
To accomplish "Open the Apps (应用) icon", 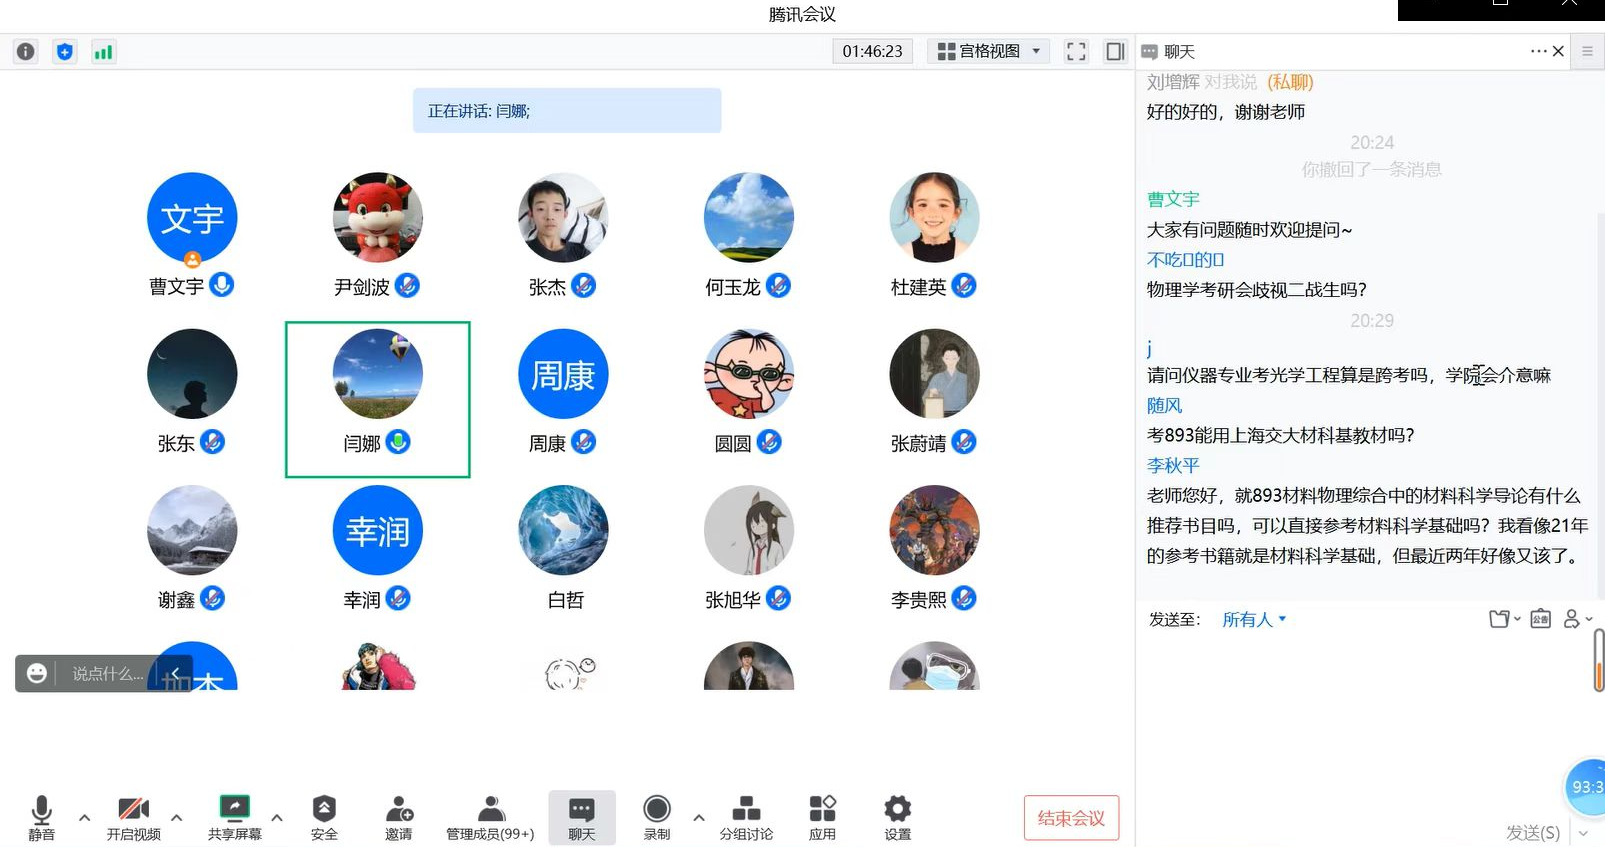I will tap(822, 817).
